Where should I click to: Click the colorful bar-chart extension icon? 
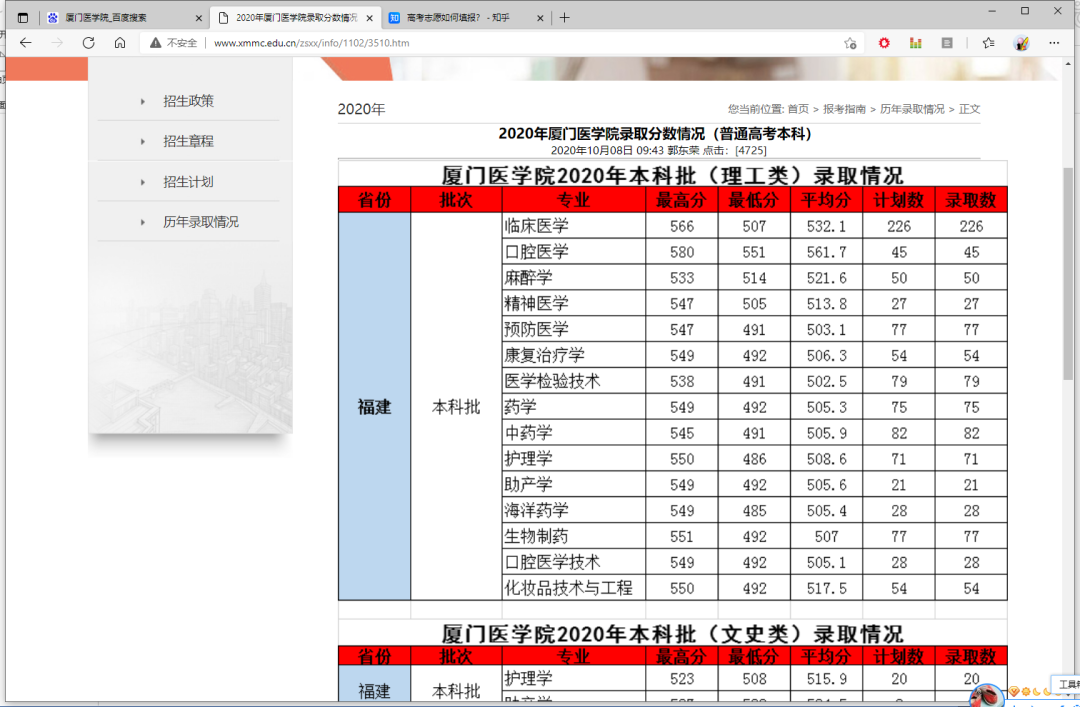pyautogui.click(x=915, y=43)
